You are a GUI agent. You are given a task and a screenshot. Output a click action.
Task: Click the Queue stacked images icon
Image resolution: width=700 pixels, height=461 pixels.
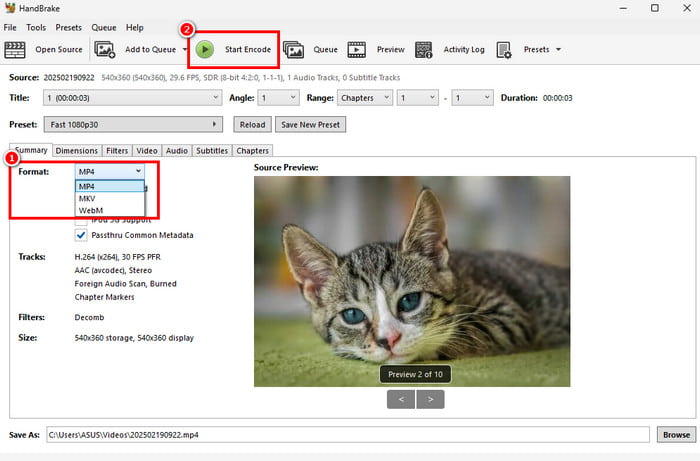pos(293,50)
